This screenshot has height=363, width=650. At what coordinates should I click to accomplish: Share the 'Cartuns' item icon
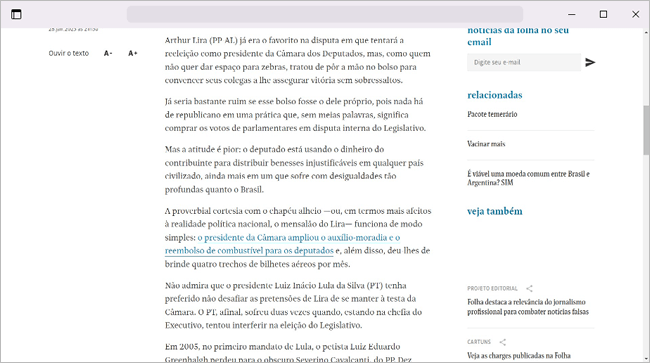502,342
